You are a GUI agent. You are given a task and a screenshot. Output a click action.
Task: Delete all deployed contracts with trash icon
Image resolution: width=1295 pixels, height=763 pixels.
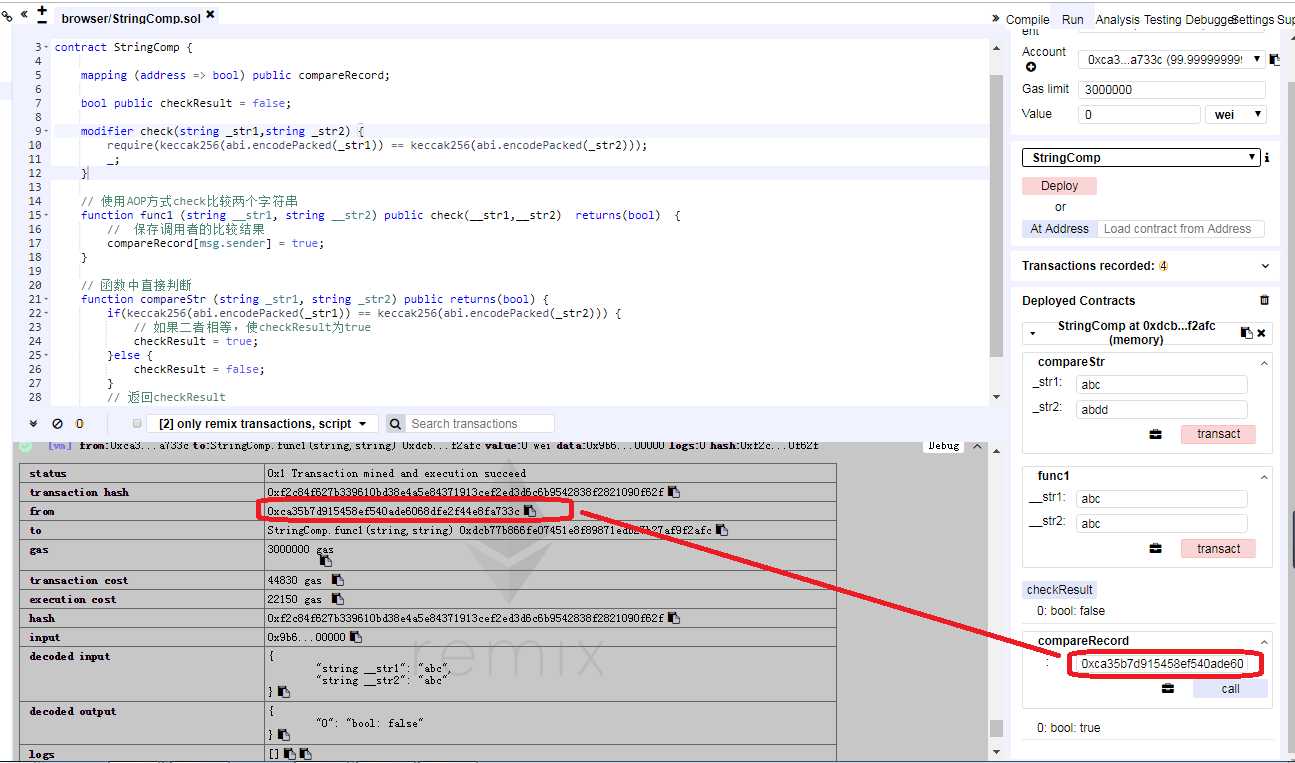[1265, 300]
